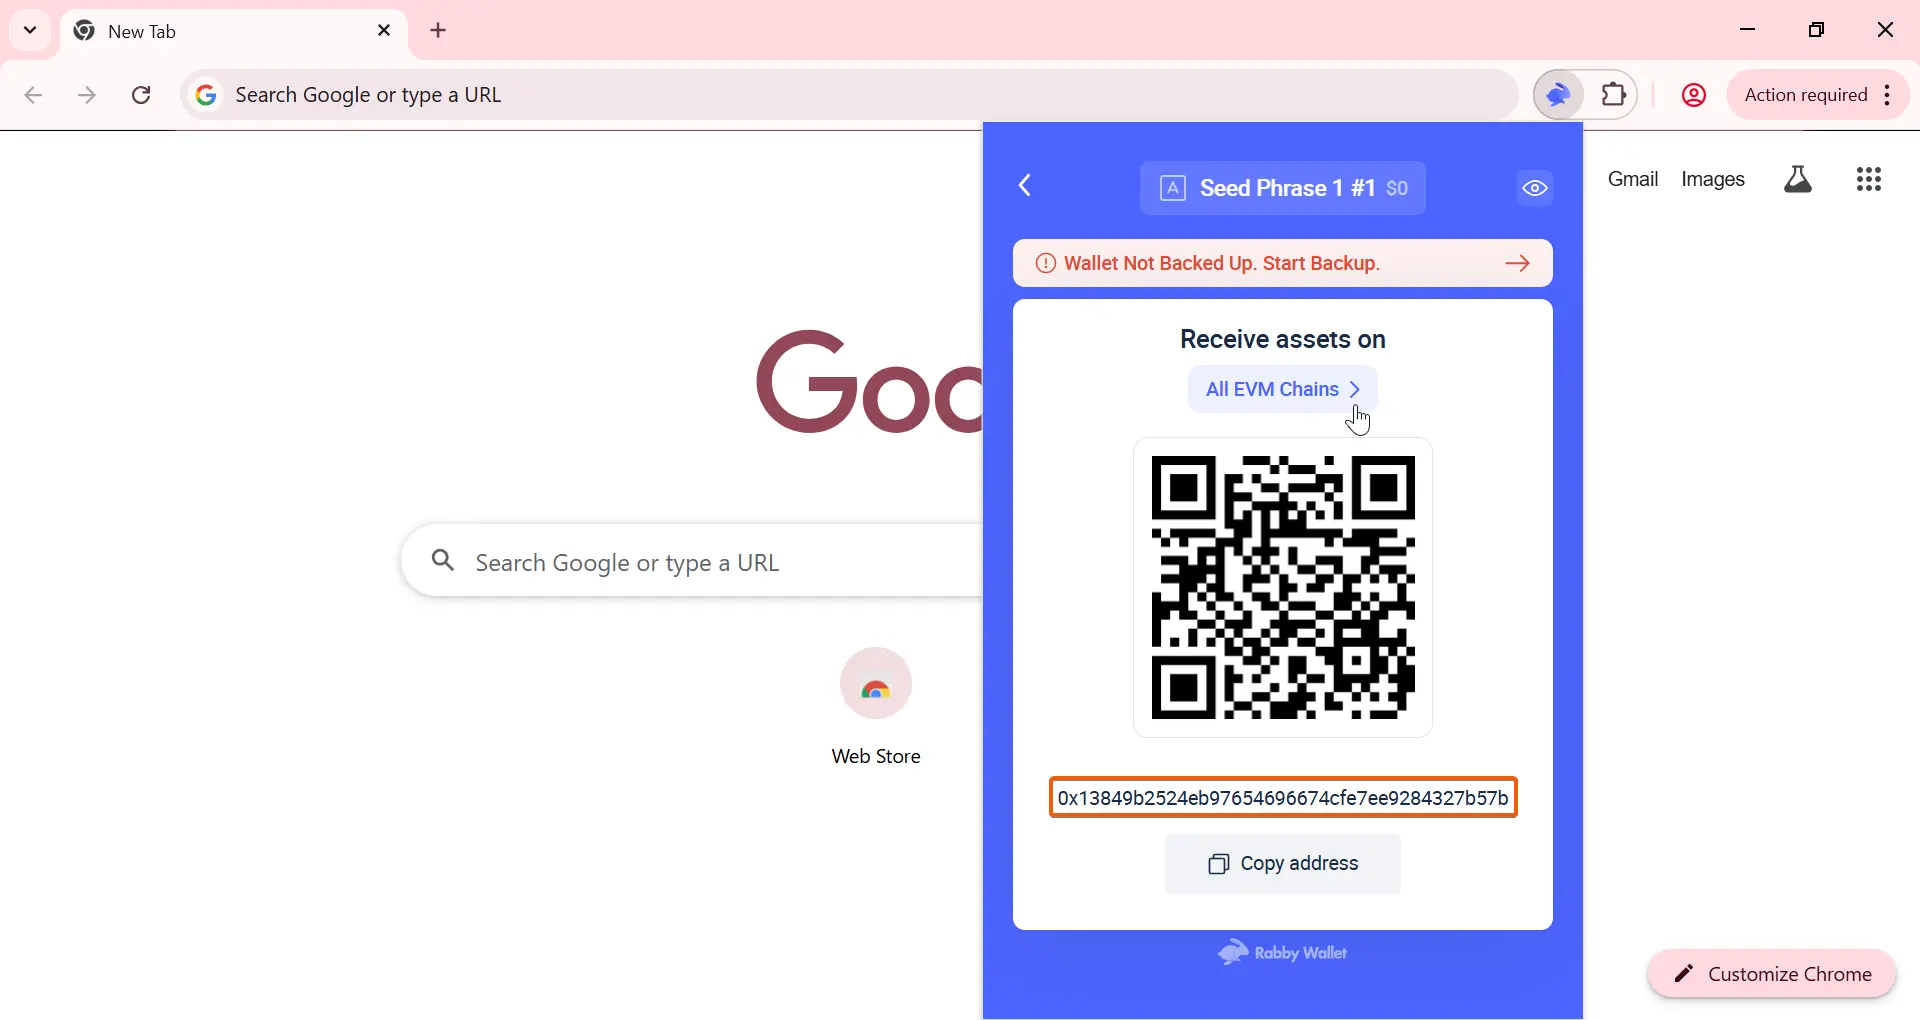The width and height of the screenshot is (1920, 1020).
Task: Click the Copy address button
Action: coord(1283,864)
